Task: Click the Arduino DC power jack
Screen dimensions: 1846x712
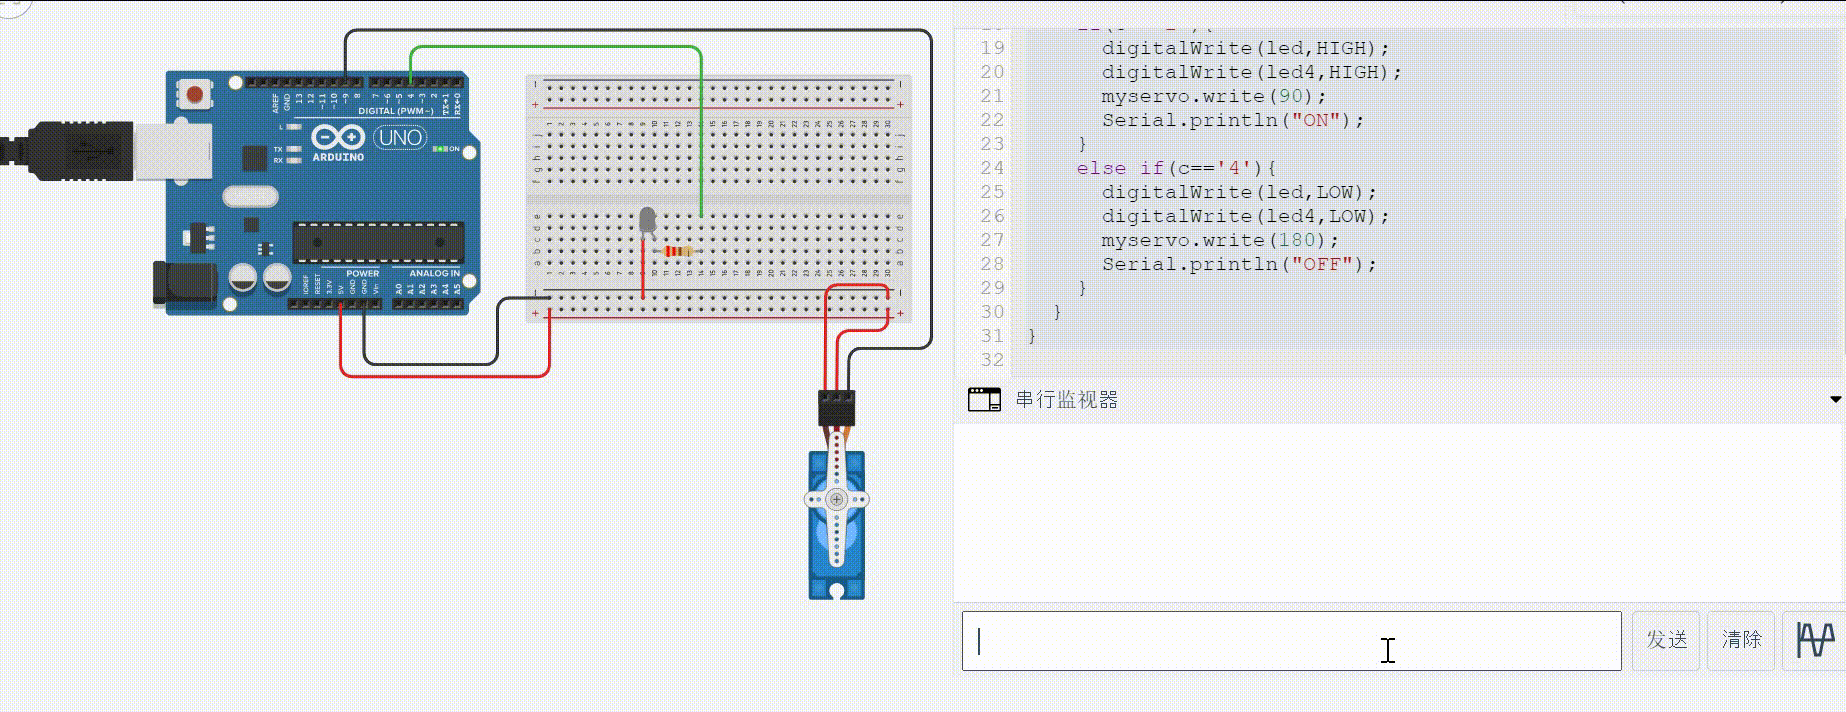Action: click(x=182, y=282)
